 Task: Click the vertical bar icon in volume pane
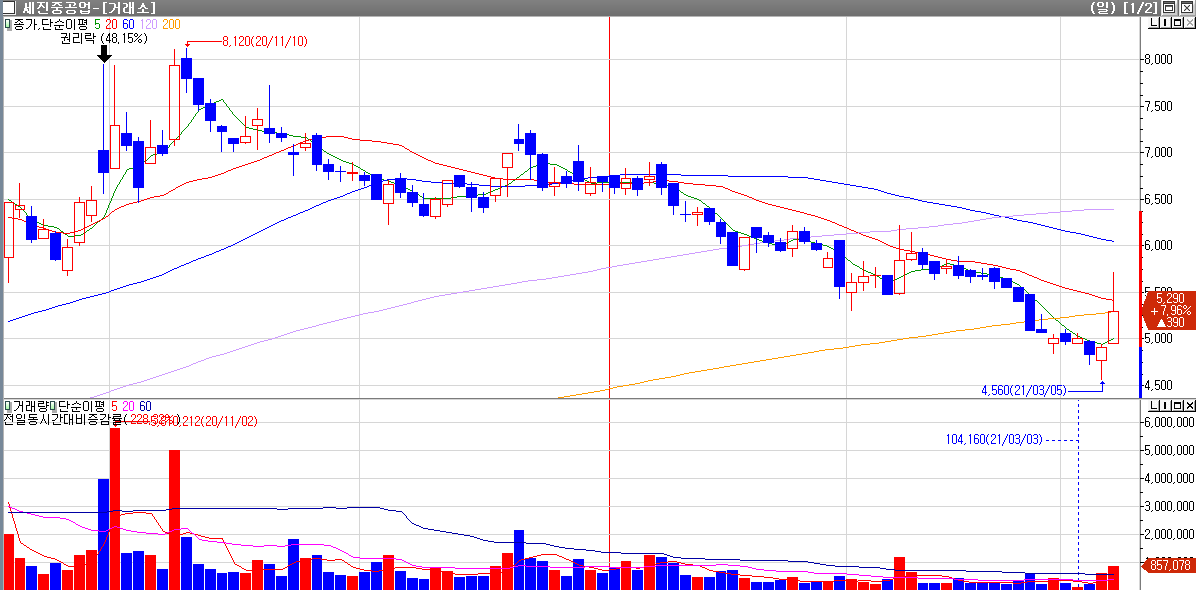click(x=1164, y=405)
